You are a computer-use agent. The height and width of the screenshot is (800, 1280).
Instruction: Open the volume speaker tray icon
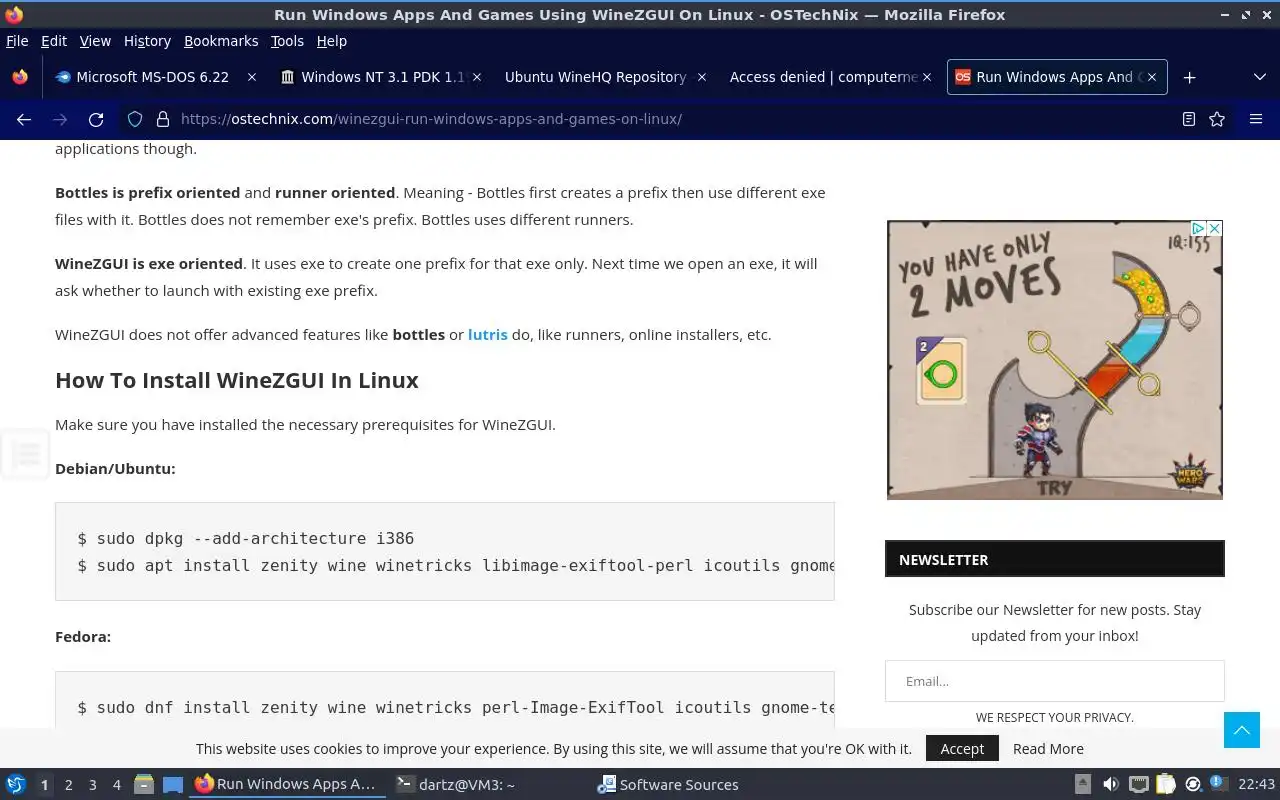(x=1110, y=784)
